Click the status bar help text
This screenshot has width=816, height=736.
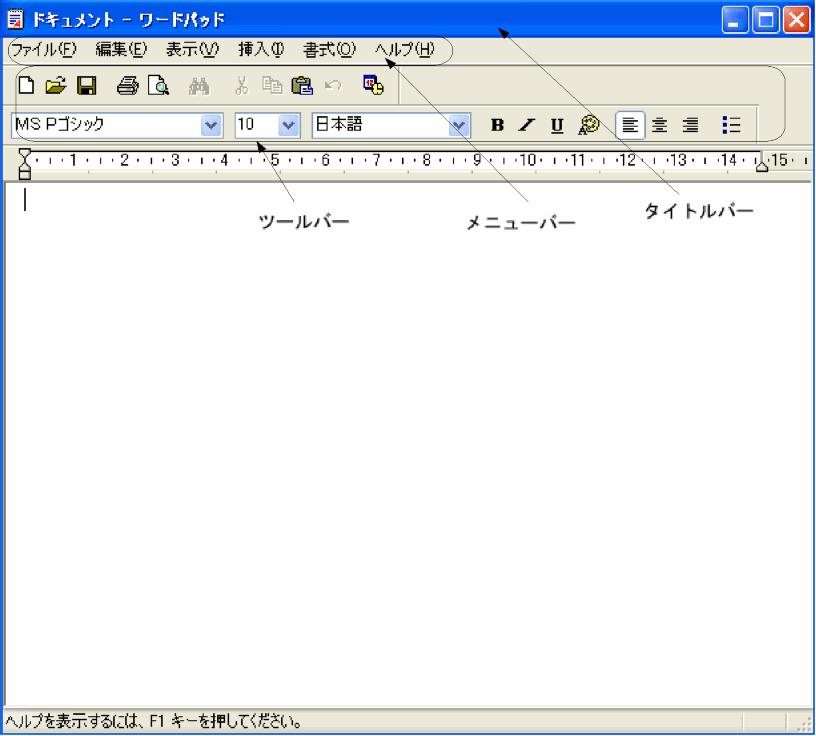155,721
